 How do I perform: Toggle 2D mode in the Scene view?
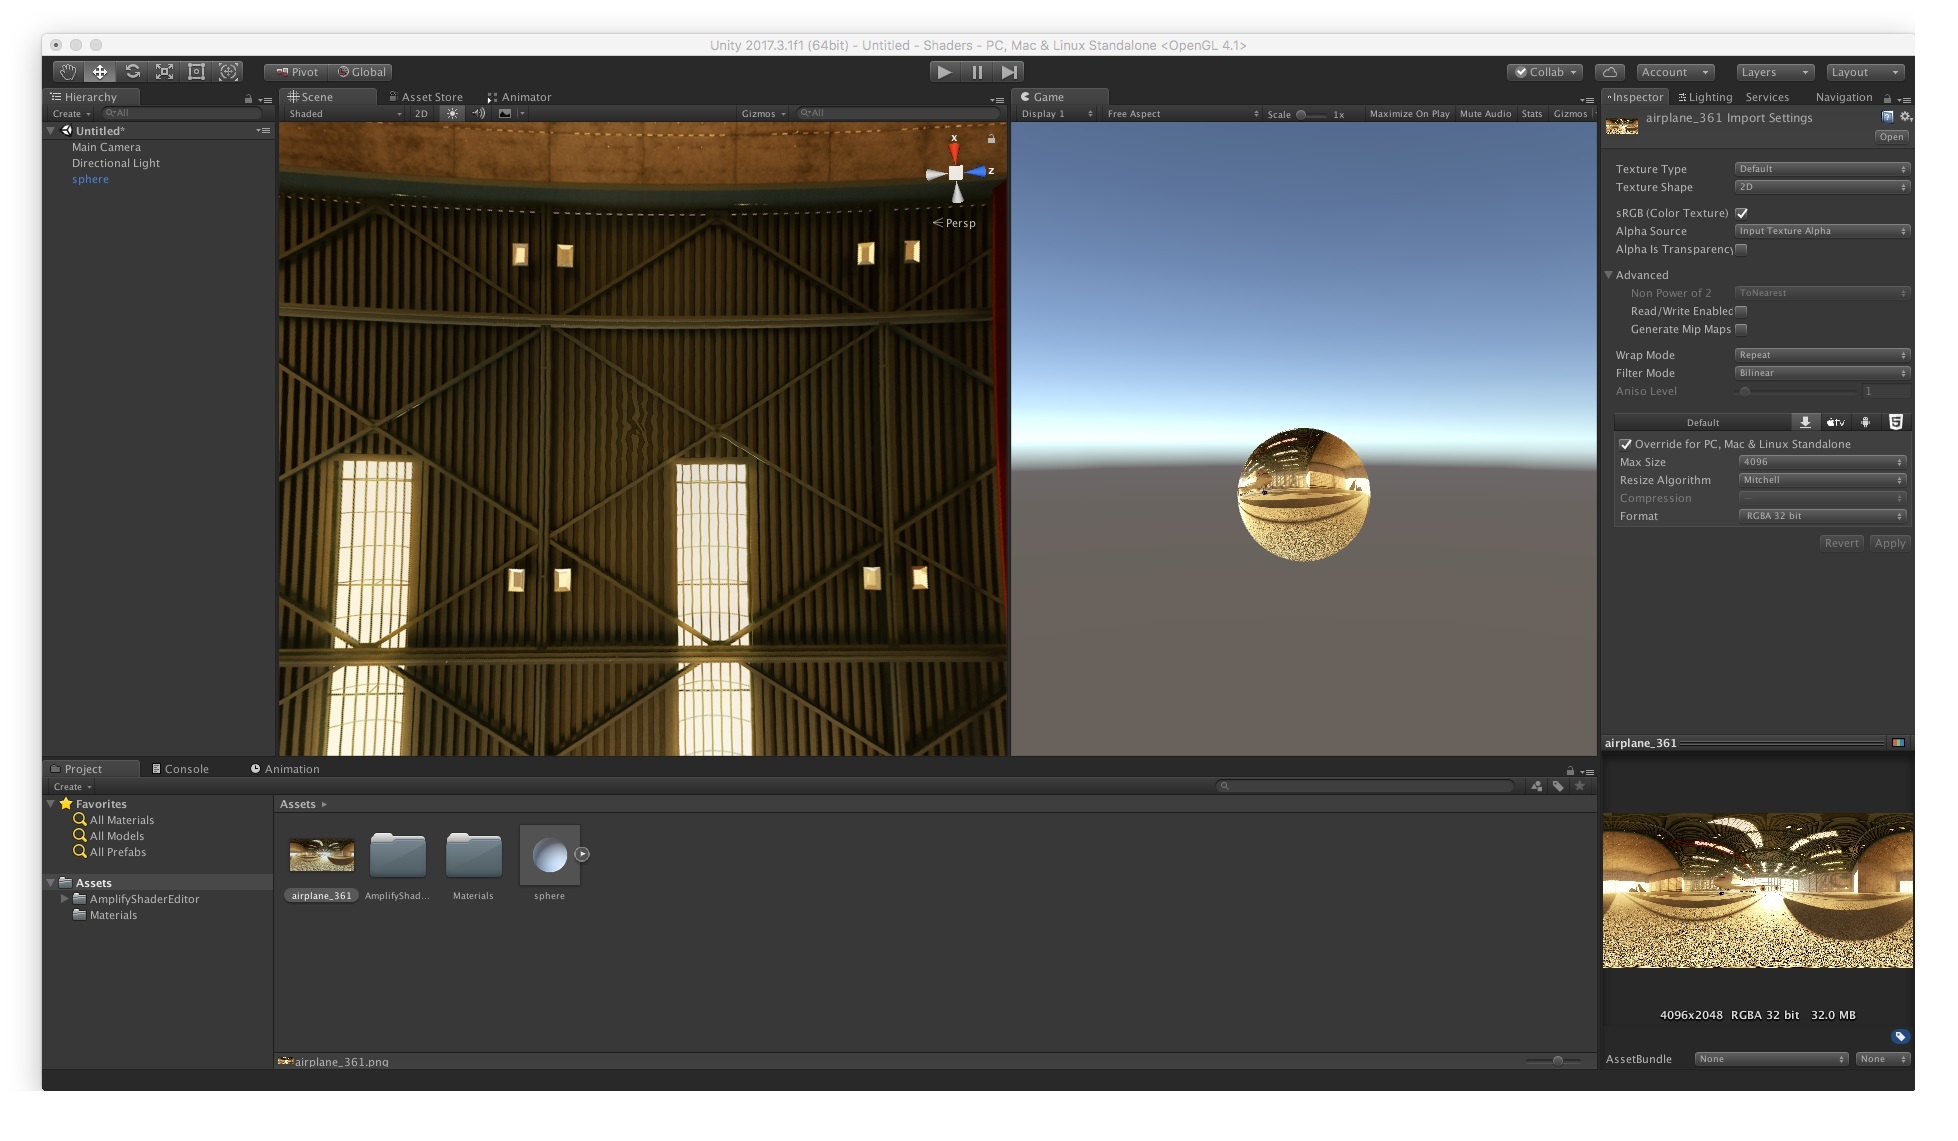click(421, 113)
